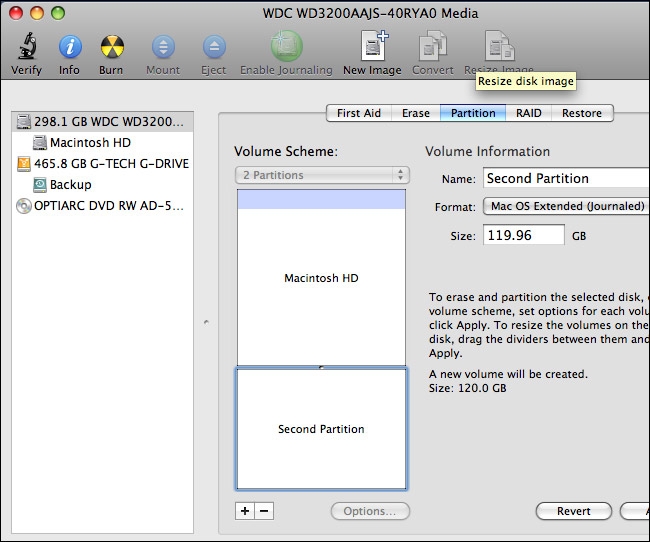
Task: Click the divider handle between partitions
Action: [x=321, y=367]
